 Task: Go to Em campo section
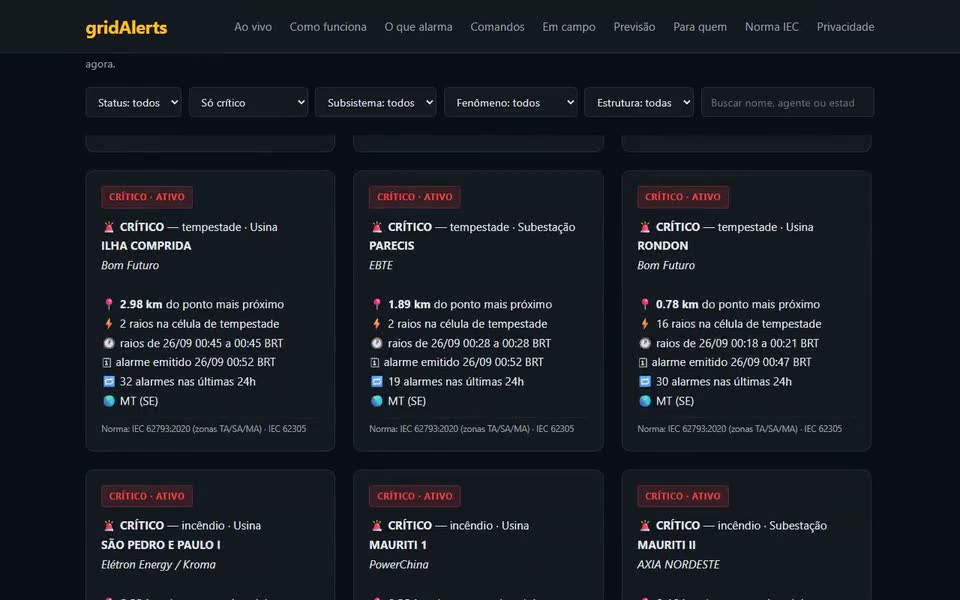tap(569, 27)
